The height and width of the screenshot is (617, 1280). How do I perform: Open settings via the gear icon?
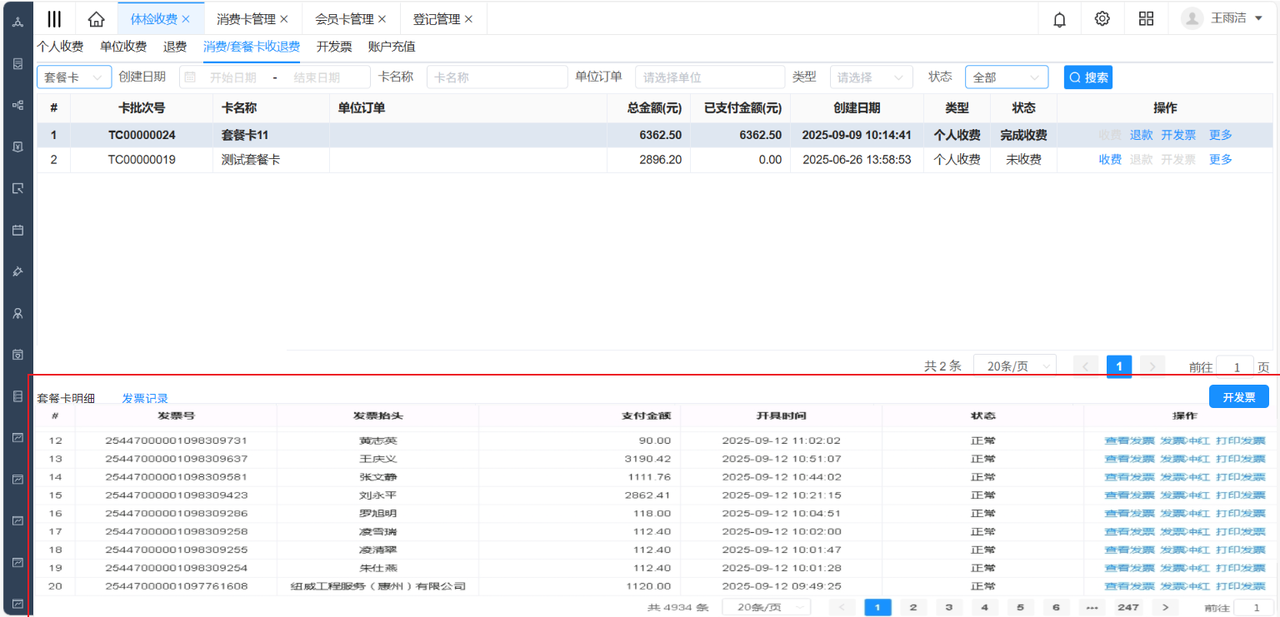tap(1102, 19)
